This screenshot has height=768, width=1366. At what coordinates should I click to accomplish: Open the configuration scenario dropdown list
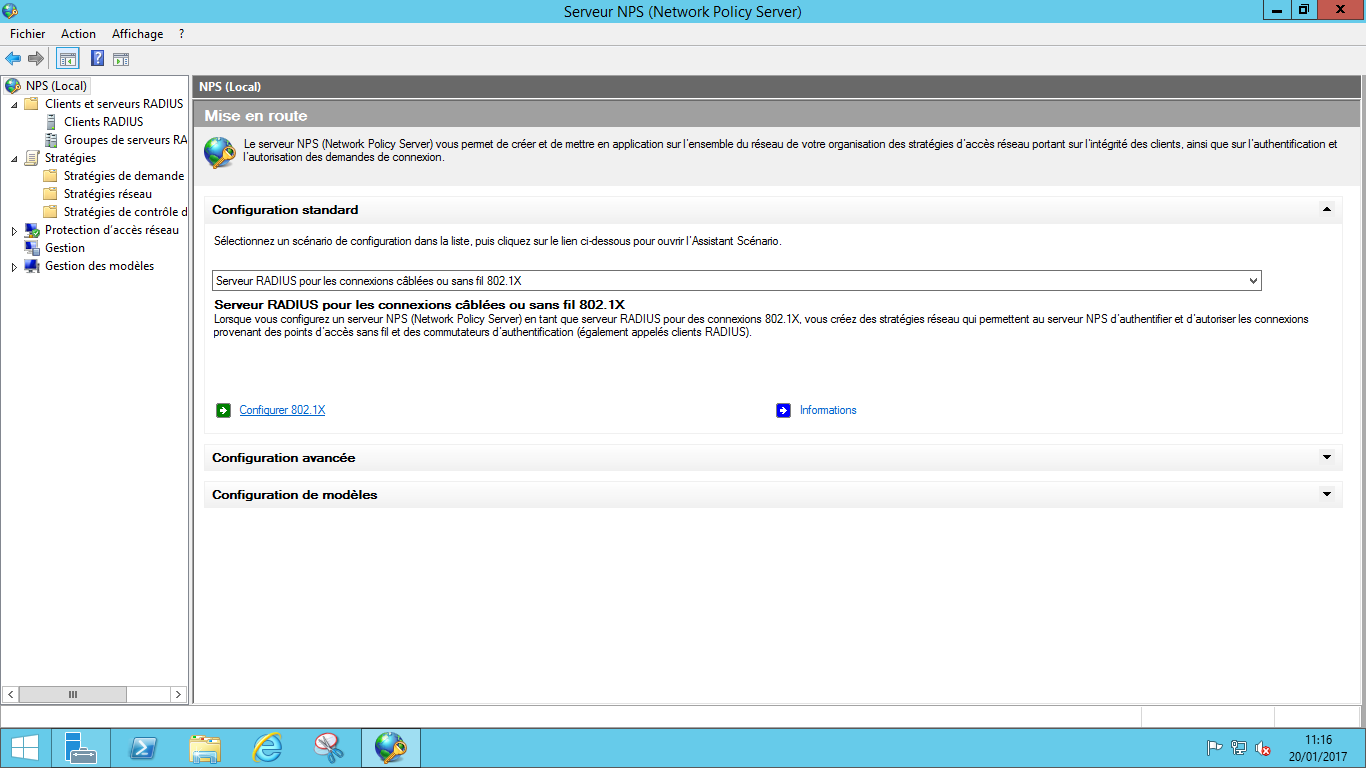[1253, 281]
